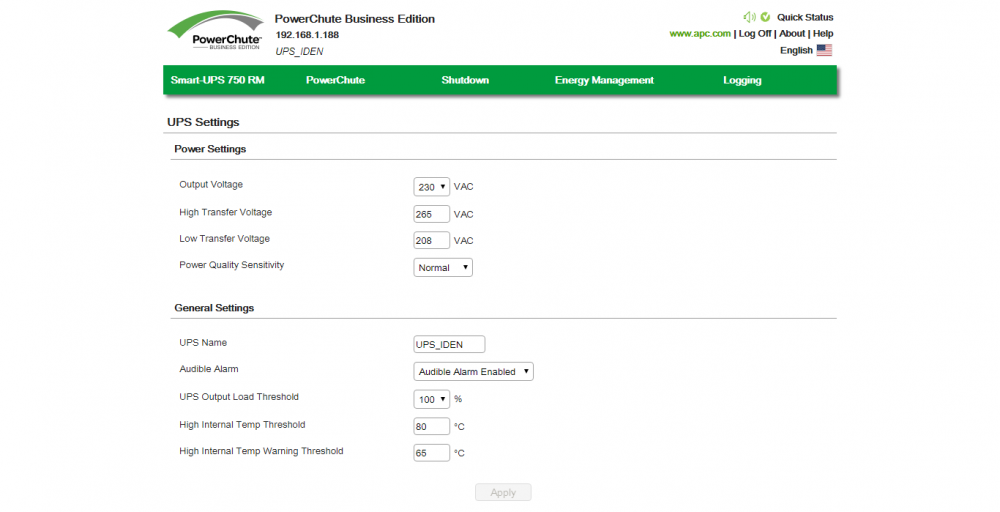The height and width of the screenshot is (512, 1000).
Task: Click the UPS Name input field
Action: coord(449,344)
